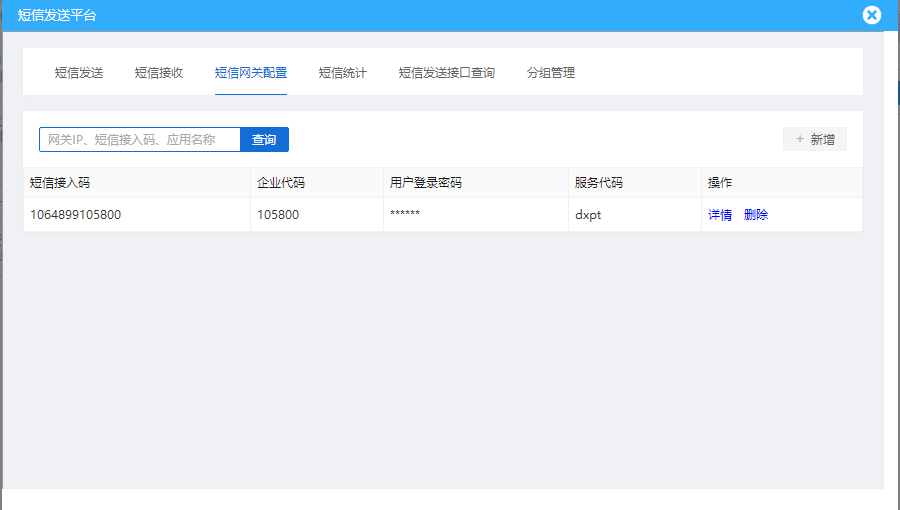The image size is (900, 510).
Task: Switch to the 短信发送 tab
Action: click(79, 73)
